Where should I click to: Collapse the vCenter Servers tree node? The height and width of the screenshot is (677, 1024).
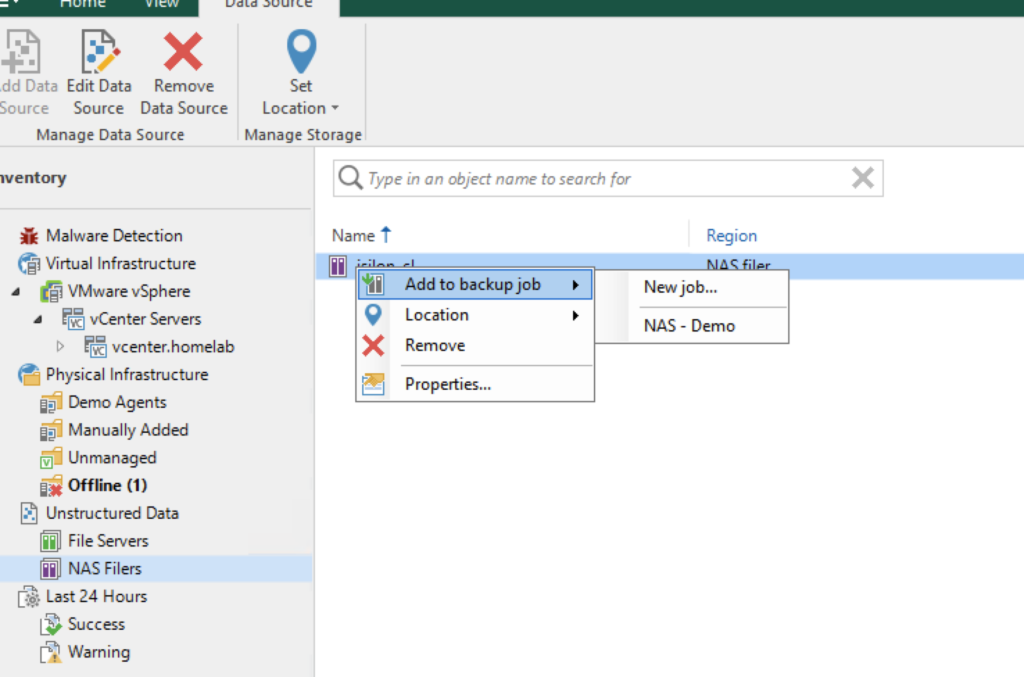(x=37, y=320)
